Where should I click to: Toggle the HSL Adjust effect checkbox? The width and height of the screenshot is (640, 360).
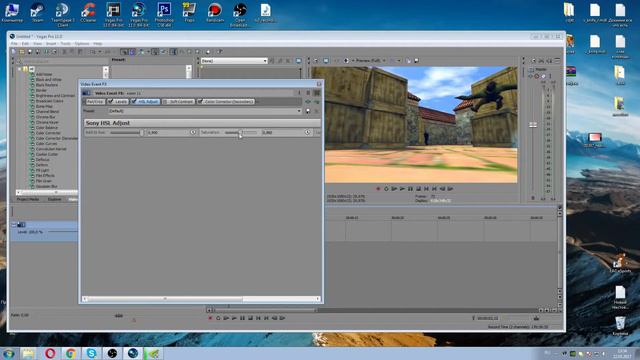[134, 102]
